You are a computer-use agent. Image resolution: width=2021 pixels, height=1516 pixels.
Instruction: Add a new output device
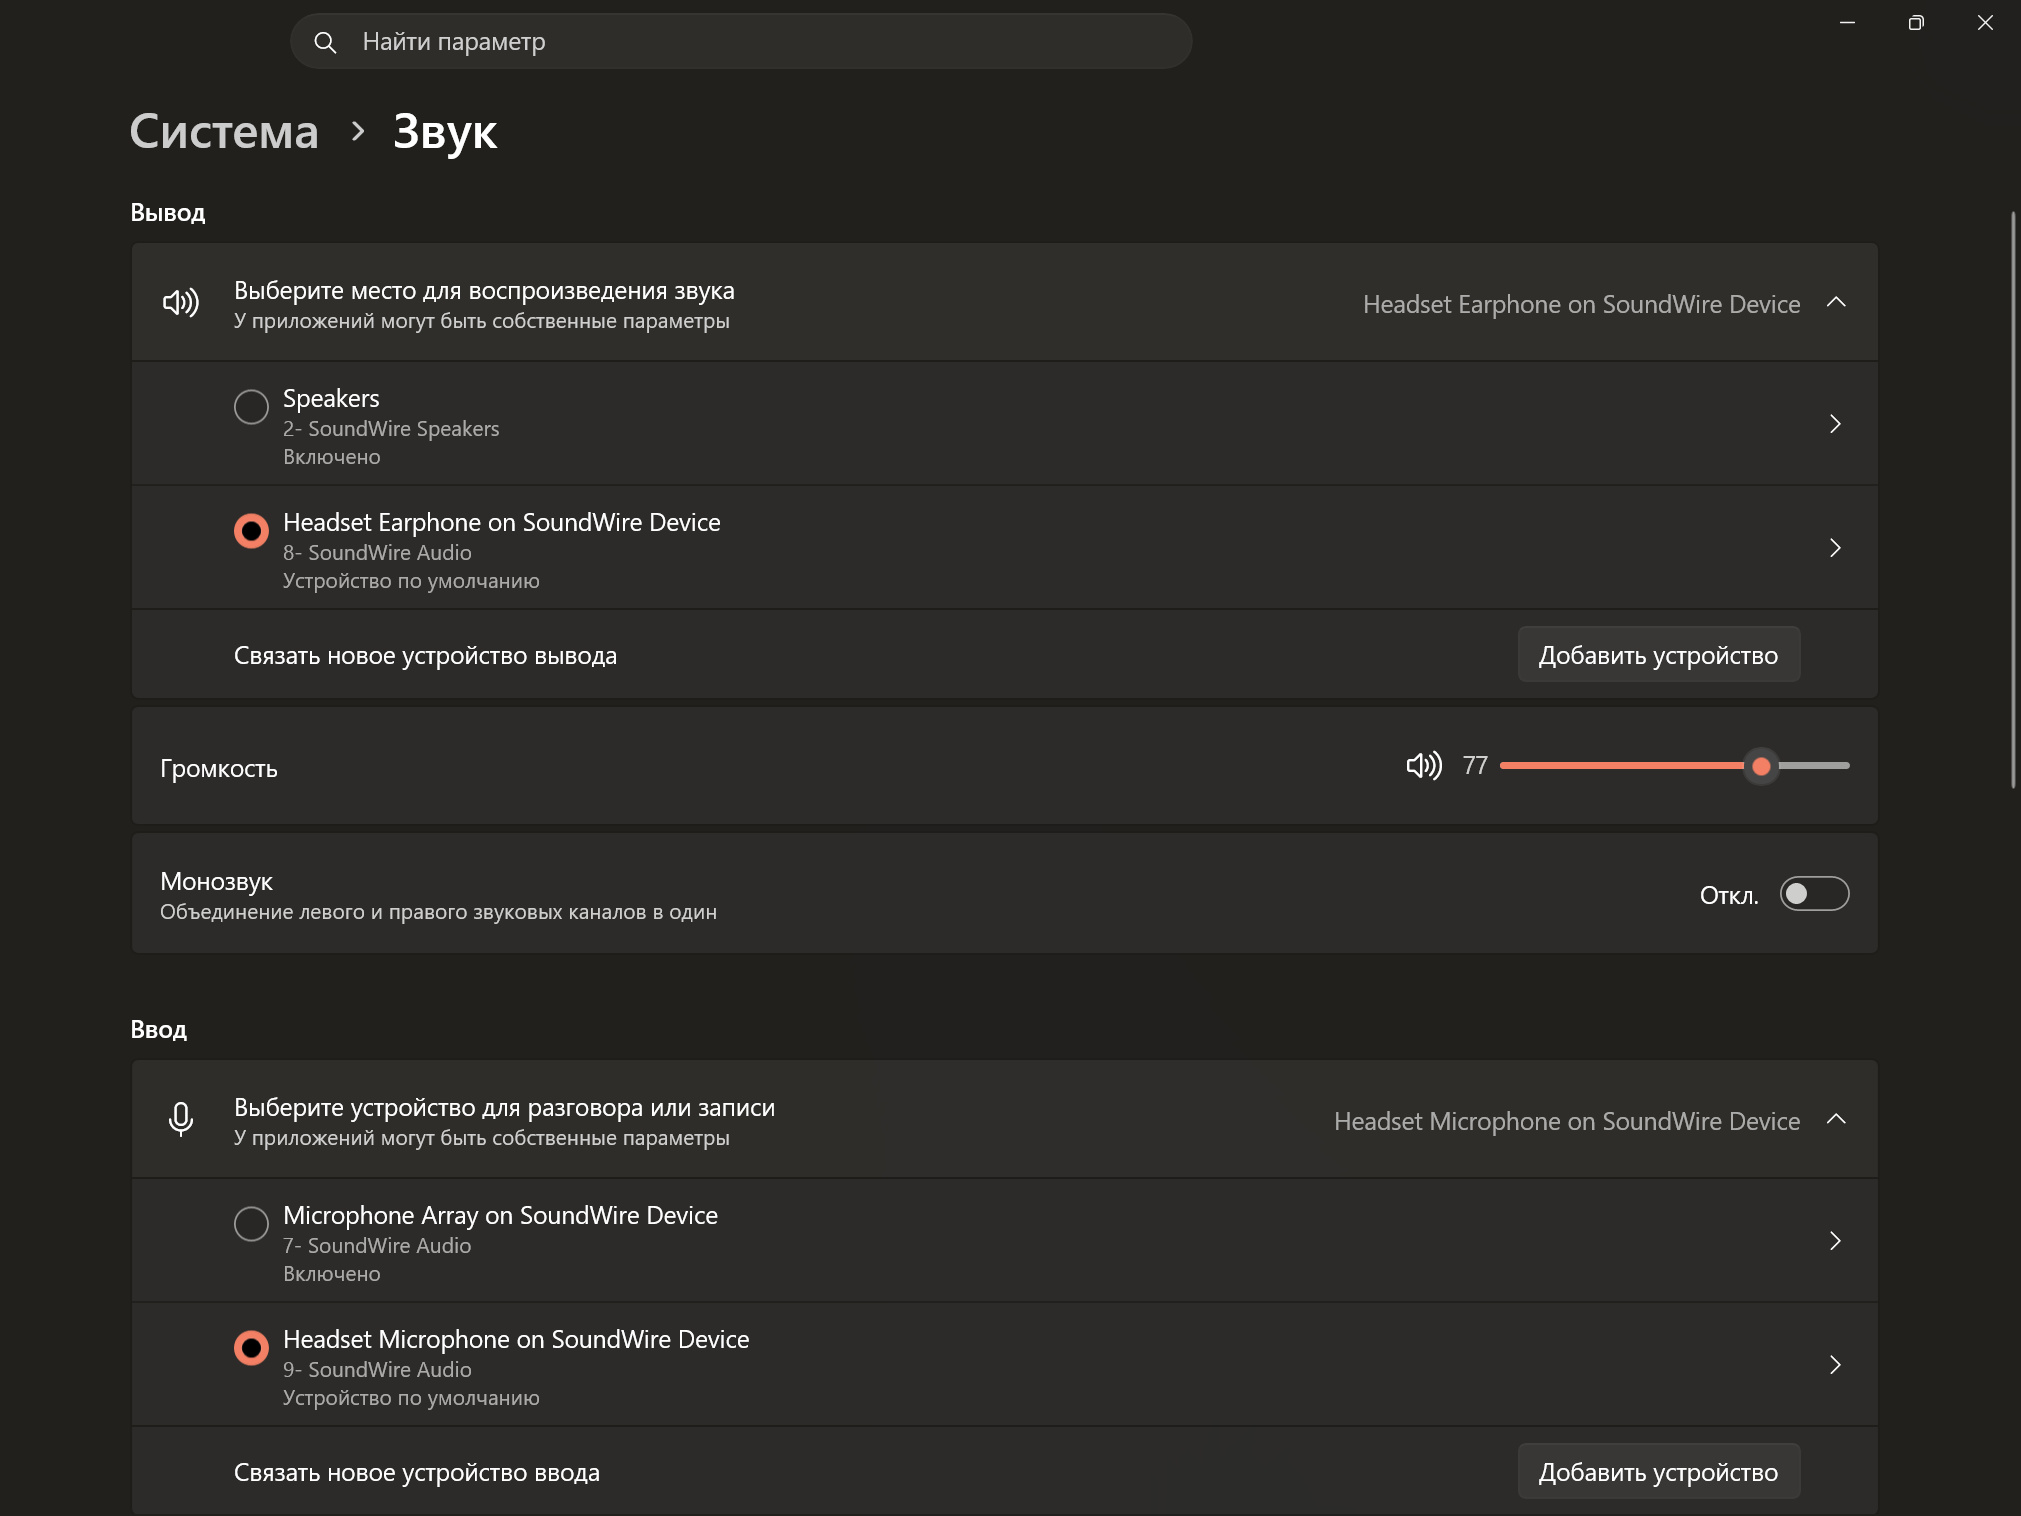click(1659, 655)
